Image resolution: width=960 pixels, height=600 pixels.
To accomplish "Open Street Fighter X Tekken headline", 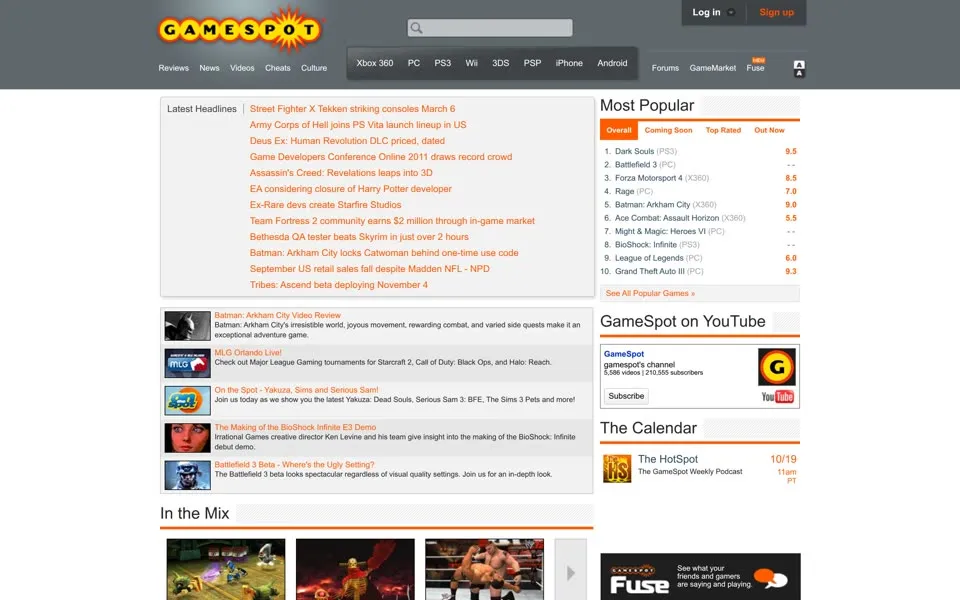I will pos(352,109).
